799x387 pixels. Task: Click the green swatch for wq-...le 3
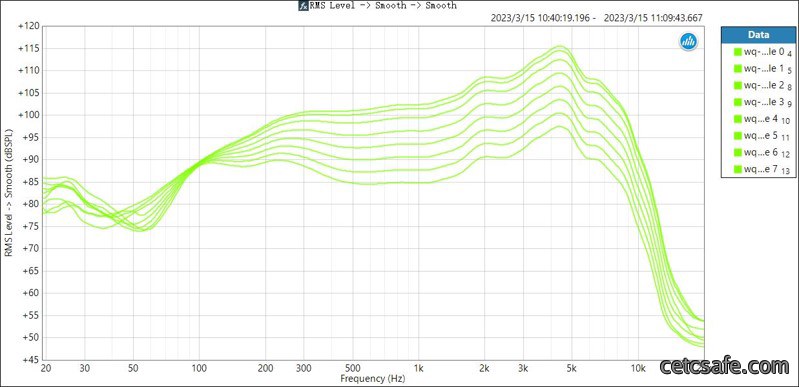coord(737,102)
